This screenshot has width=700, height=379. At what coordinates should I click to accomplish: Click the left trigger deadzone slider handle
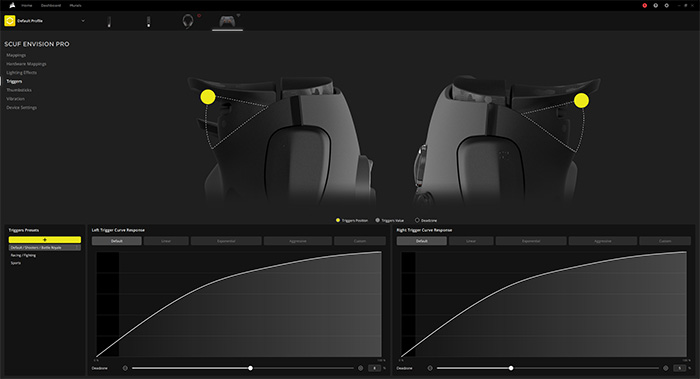click(x=250, y=368)
